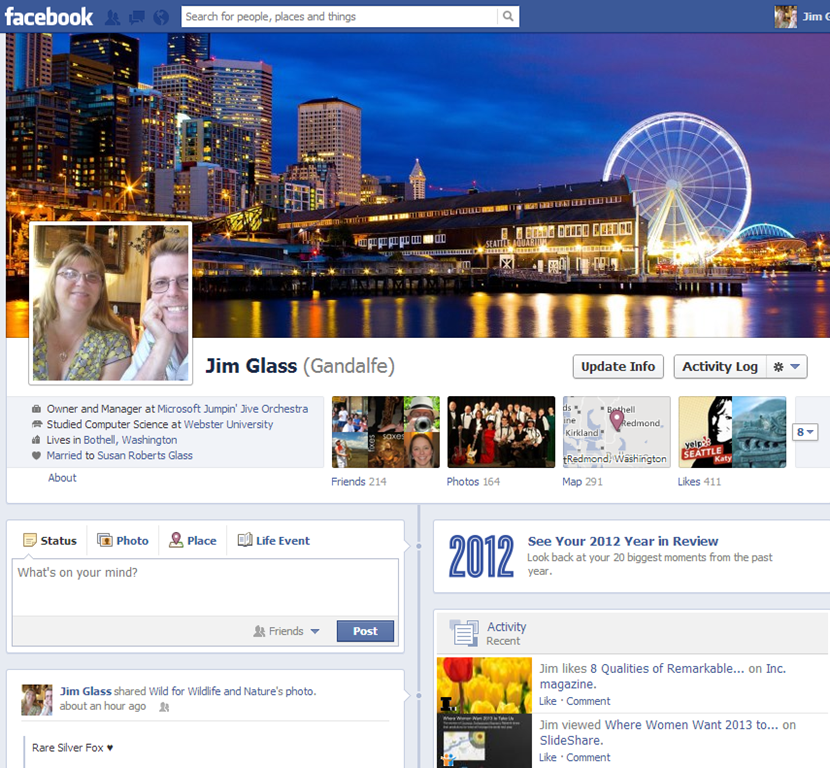Expand the 8 more sections dropdown
This screenshot has height=768, width=830.
click(x=805, y=432)
